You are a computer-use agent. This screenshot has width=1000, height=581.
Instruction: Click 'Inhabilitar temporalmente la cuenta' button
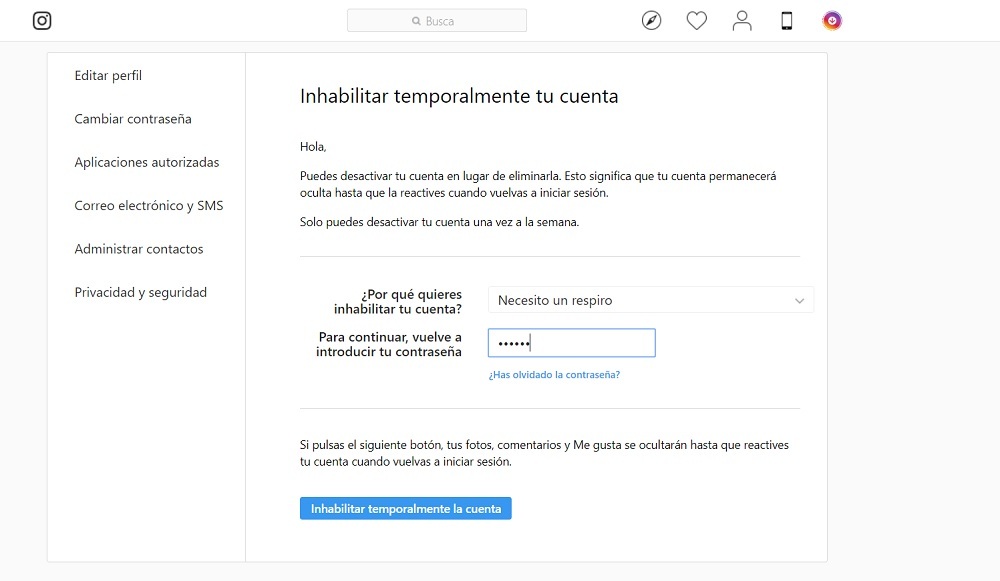click(x=406, y=508)
